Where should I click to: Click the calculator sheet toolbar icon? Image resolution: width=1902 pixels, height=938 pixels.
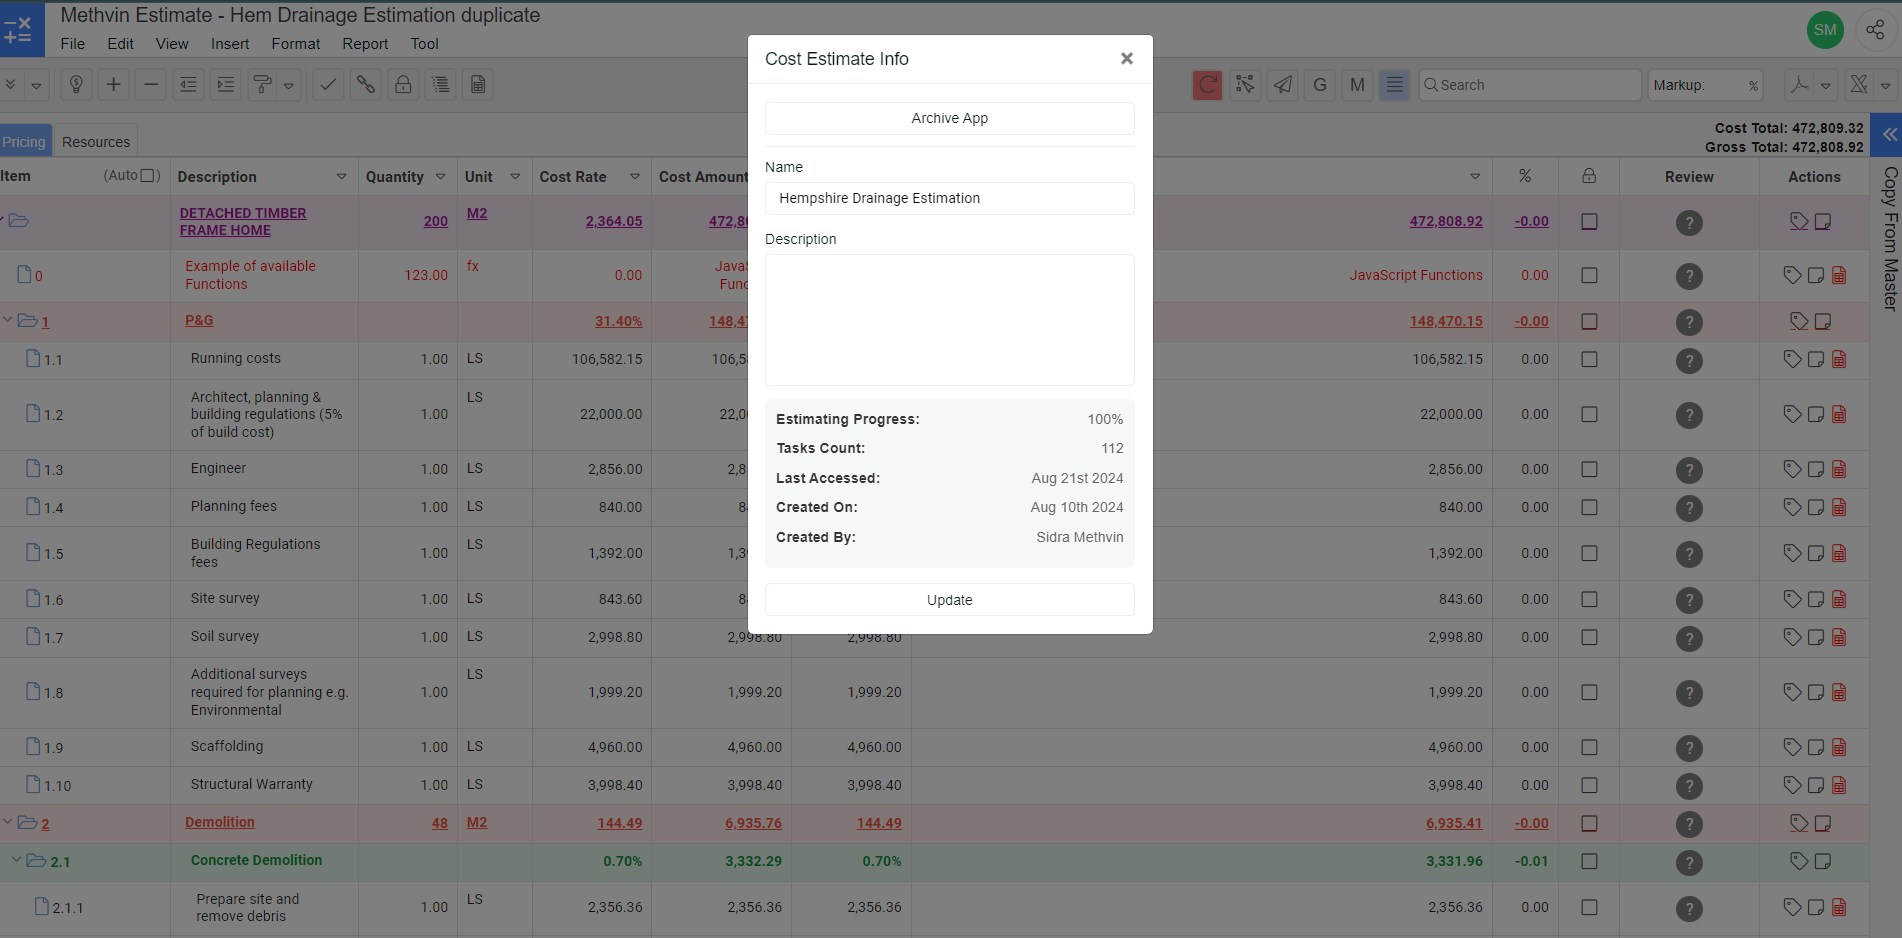478,85
